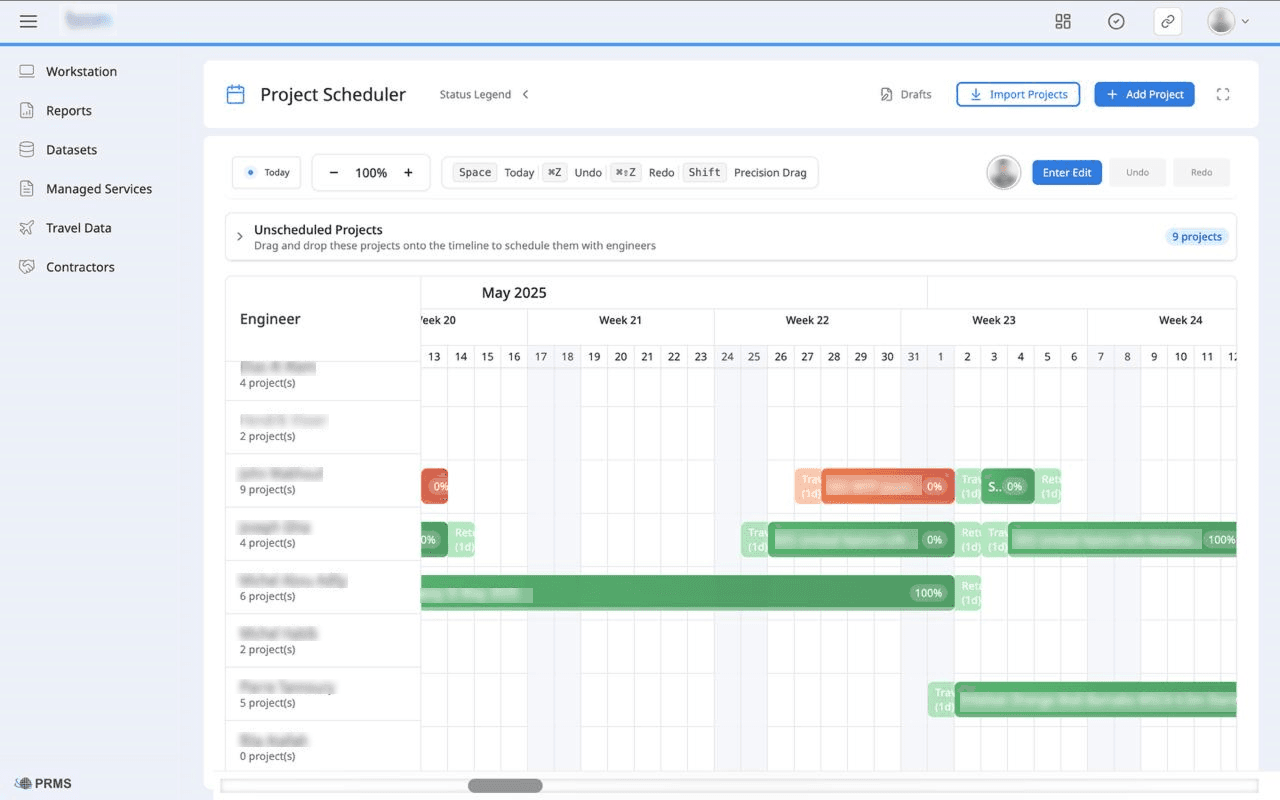
Task: Collapse the Status Legend chevron
Action: tap(526, 94)
